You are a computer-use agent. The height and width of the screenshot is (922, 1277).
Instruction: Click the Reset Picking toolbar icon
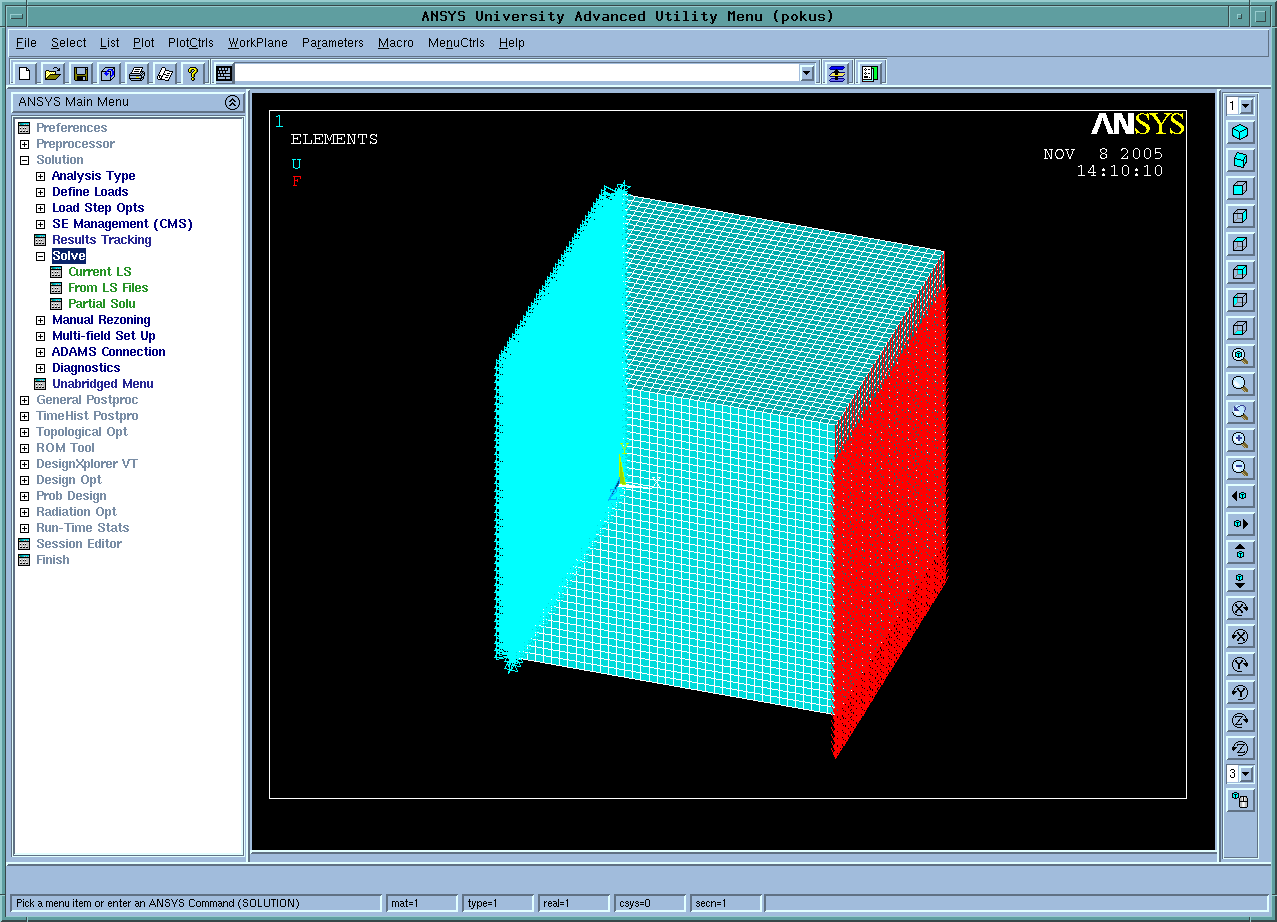(x=869, y=73)
